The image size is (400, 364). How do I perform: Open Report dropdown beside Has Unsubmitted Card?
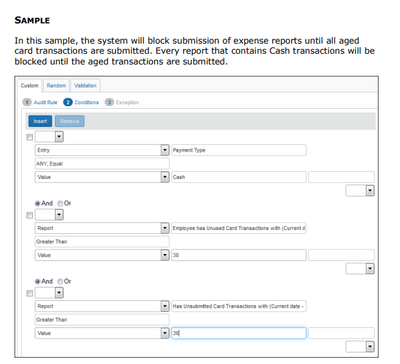click(x=102, y=306)
